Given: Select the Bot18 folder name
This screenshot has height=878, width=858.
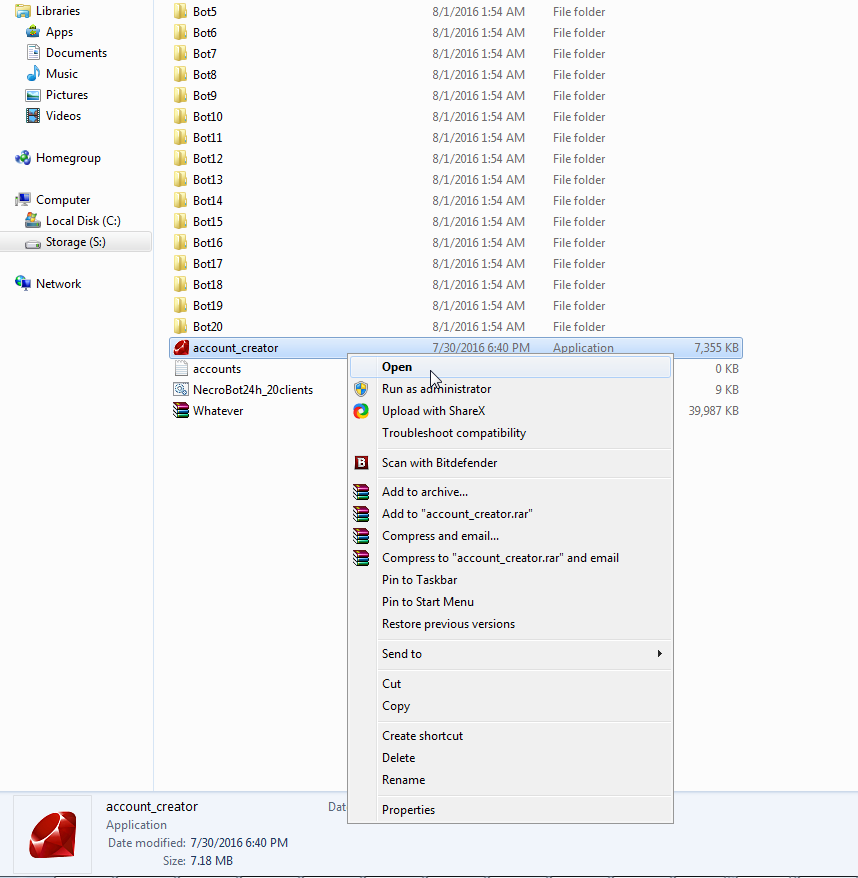Looking at the screenshot, I should 208,284.
